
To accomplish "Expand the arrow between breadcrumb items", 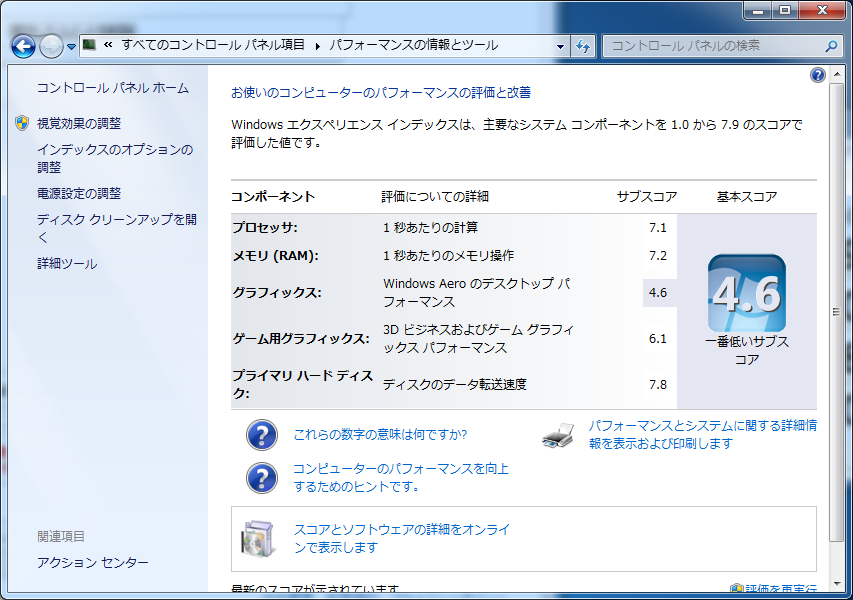I will pos(317,46).
